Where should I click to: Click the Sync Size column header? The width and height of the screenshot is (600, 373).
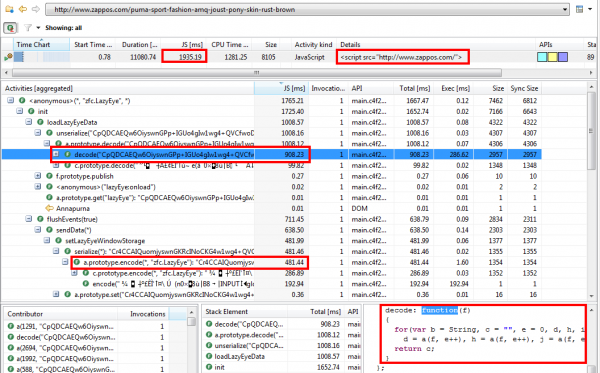click(524, 88)
